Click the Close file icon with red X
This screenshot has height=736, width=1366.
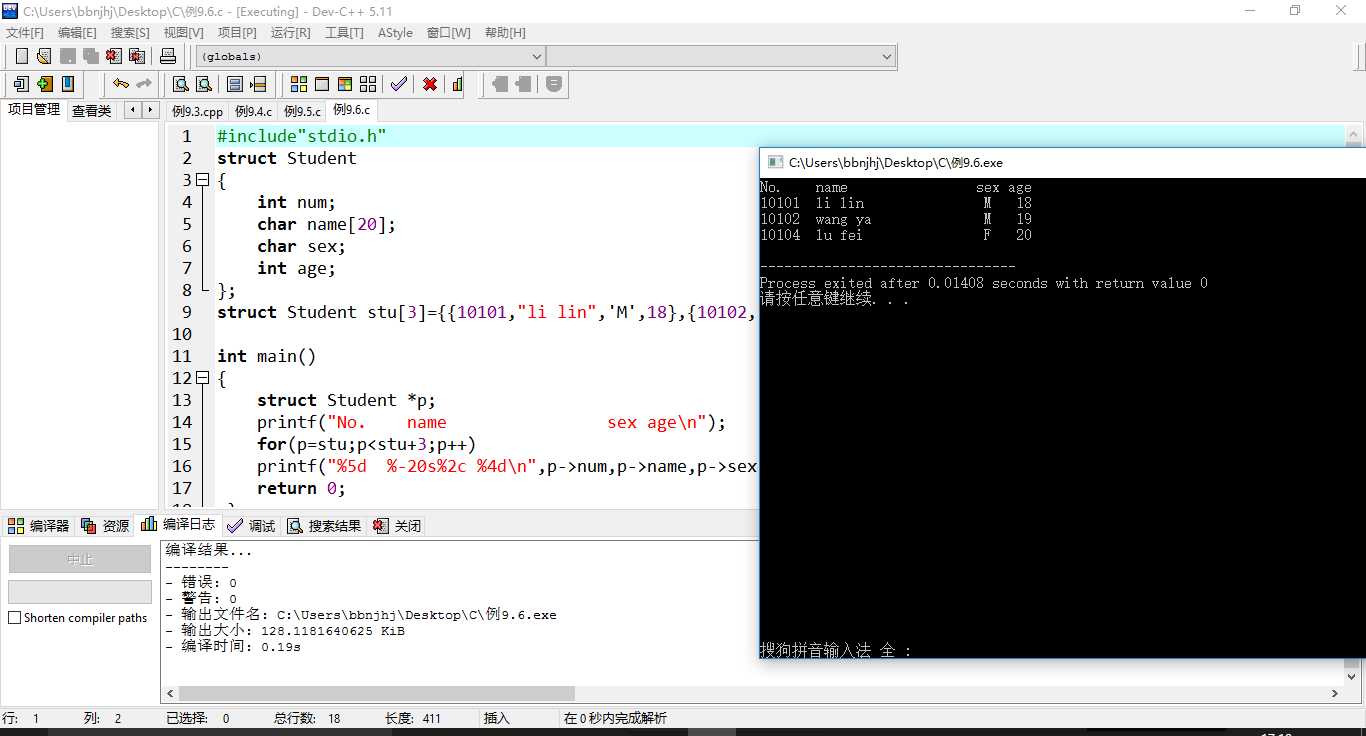click(x=114, y=56)
